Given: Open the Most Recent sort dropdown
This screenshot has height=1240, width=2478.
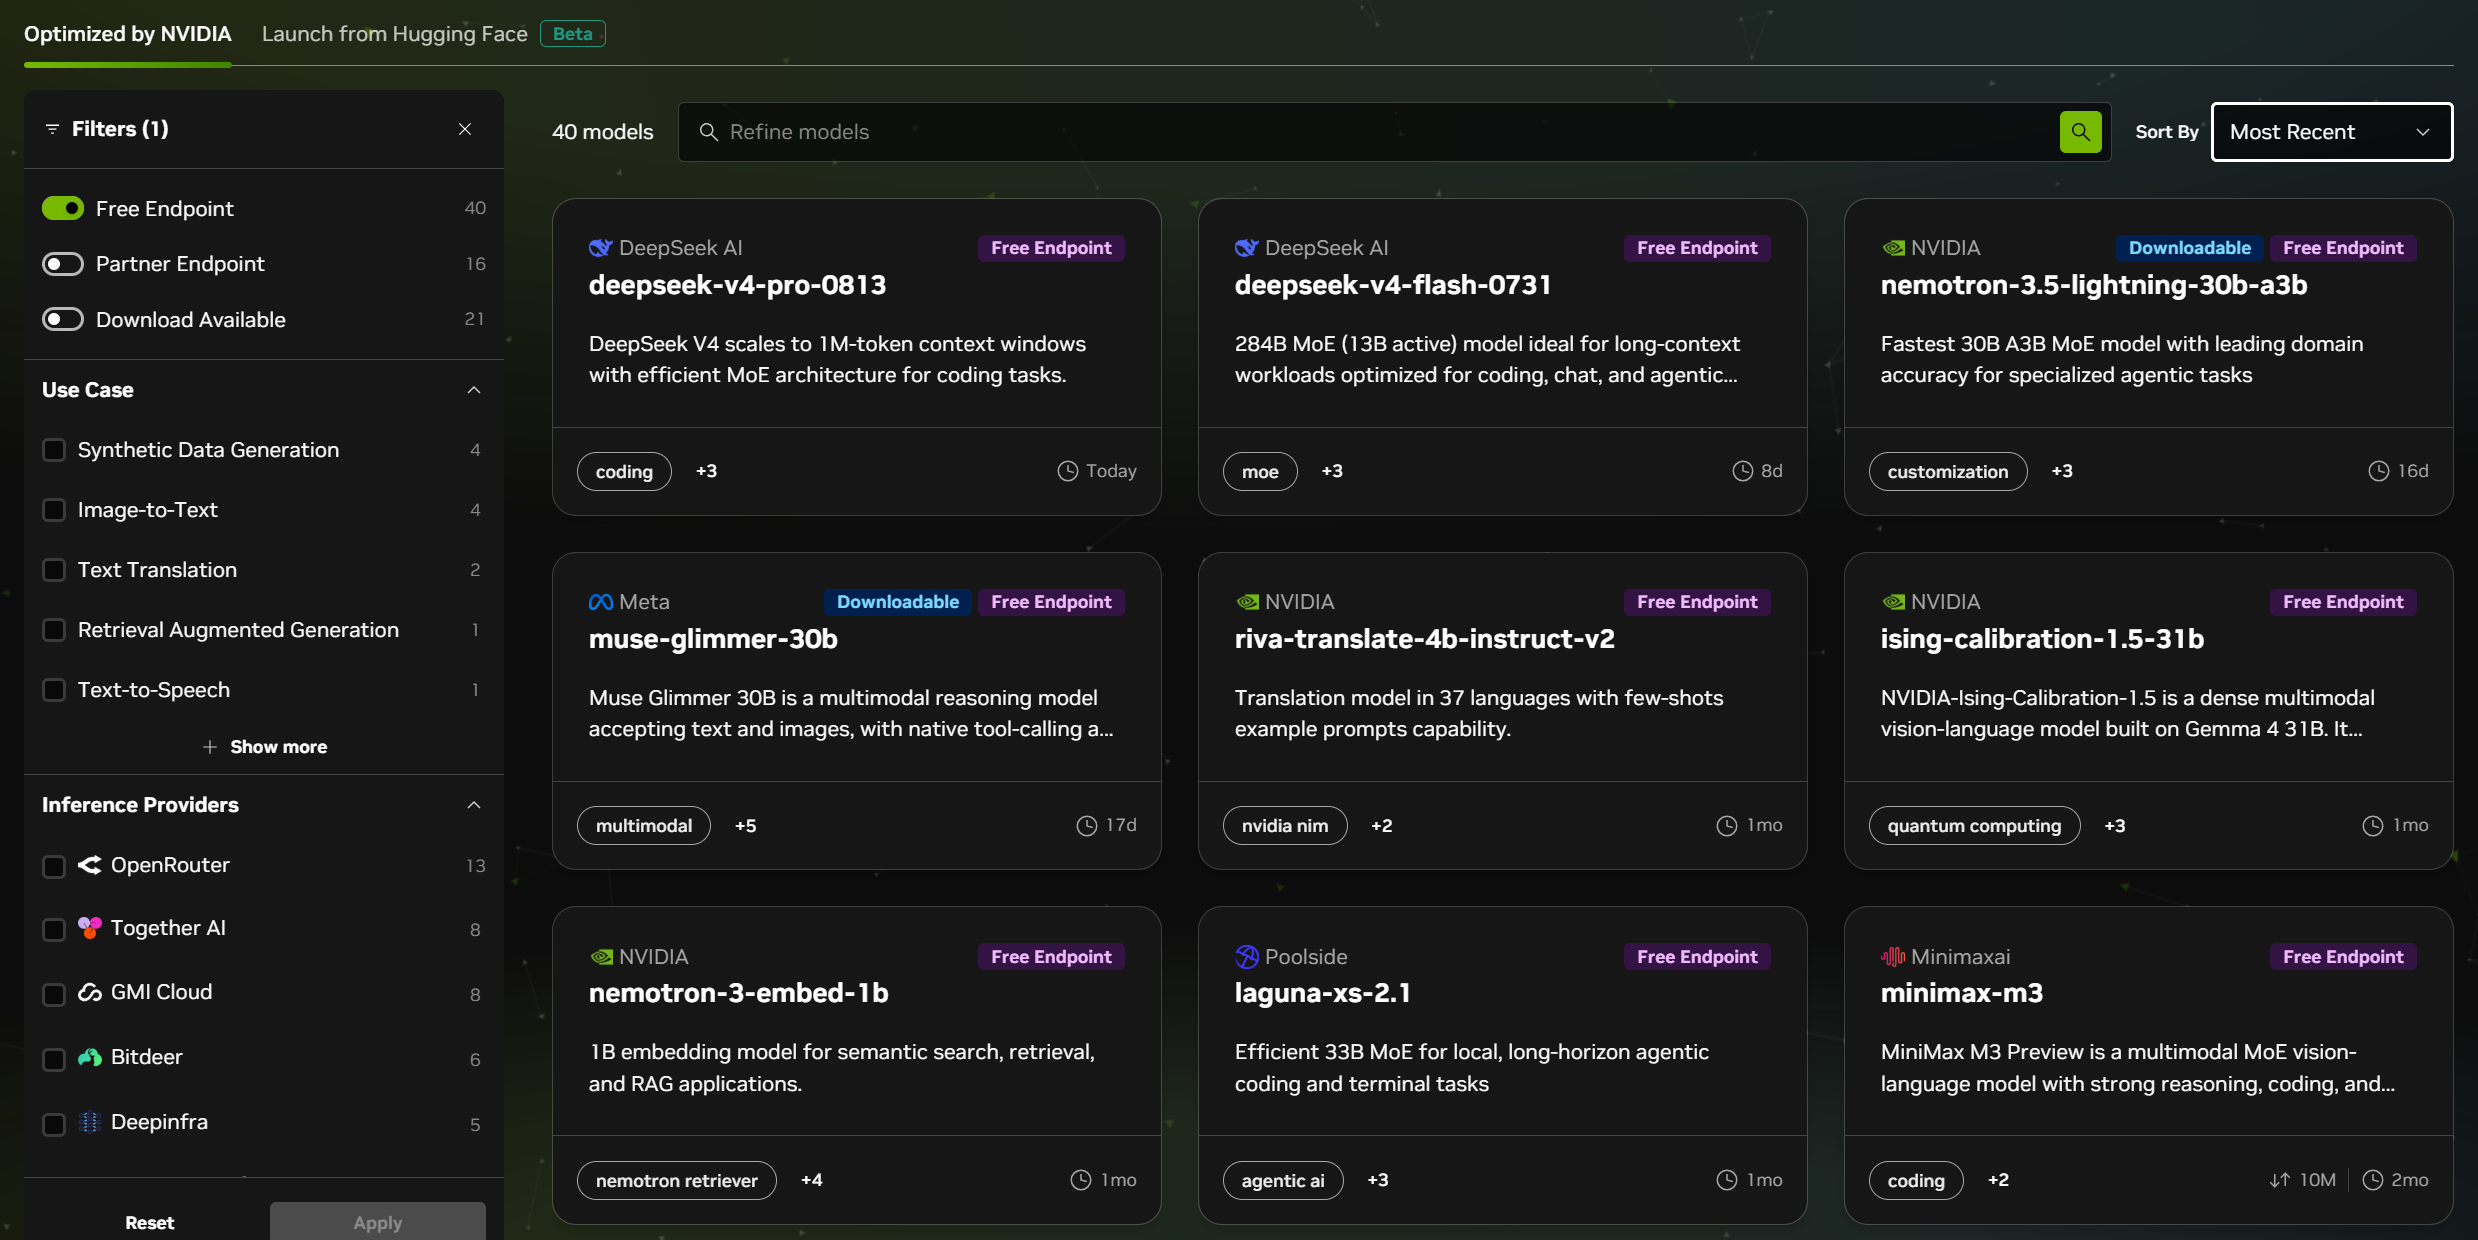Looking at the screenshot, I should pyautogui.click(x=2331, y=132).
